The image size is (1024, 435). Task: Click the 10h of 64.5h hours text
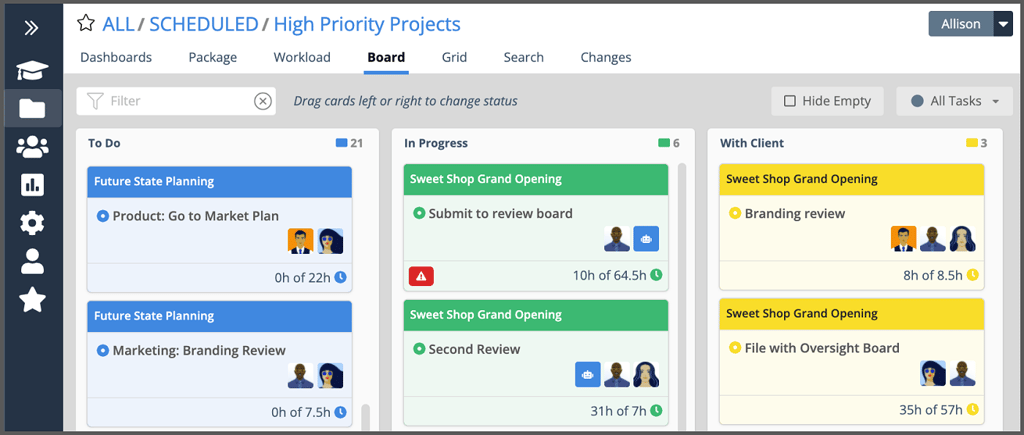(610, 276)
